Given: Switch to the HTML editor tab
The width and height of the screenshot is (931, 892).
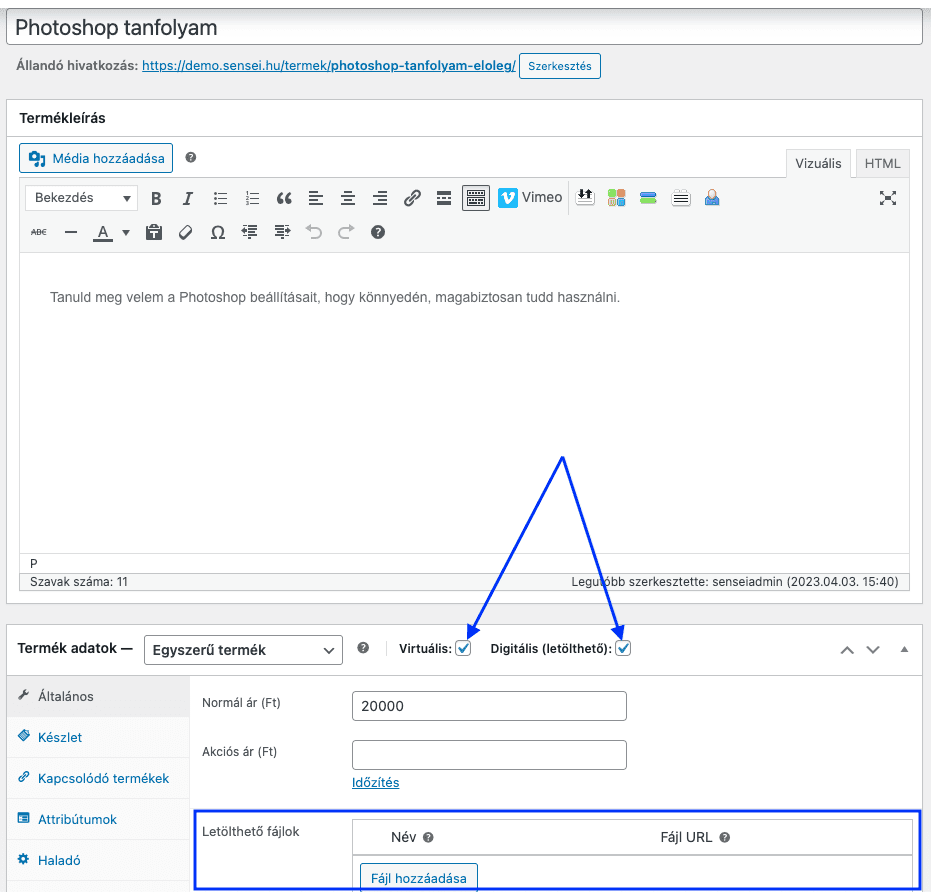Looking at the screenshot, I should click(x=882, y=163).
